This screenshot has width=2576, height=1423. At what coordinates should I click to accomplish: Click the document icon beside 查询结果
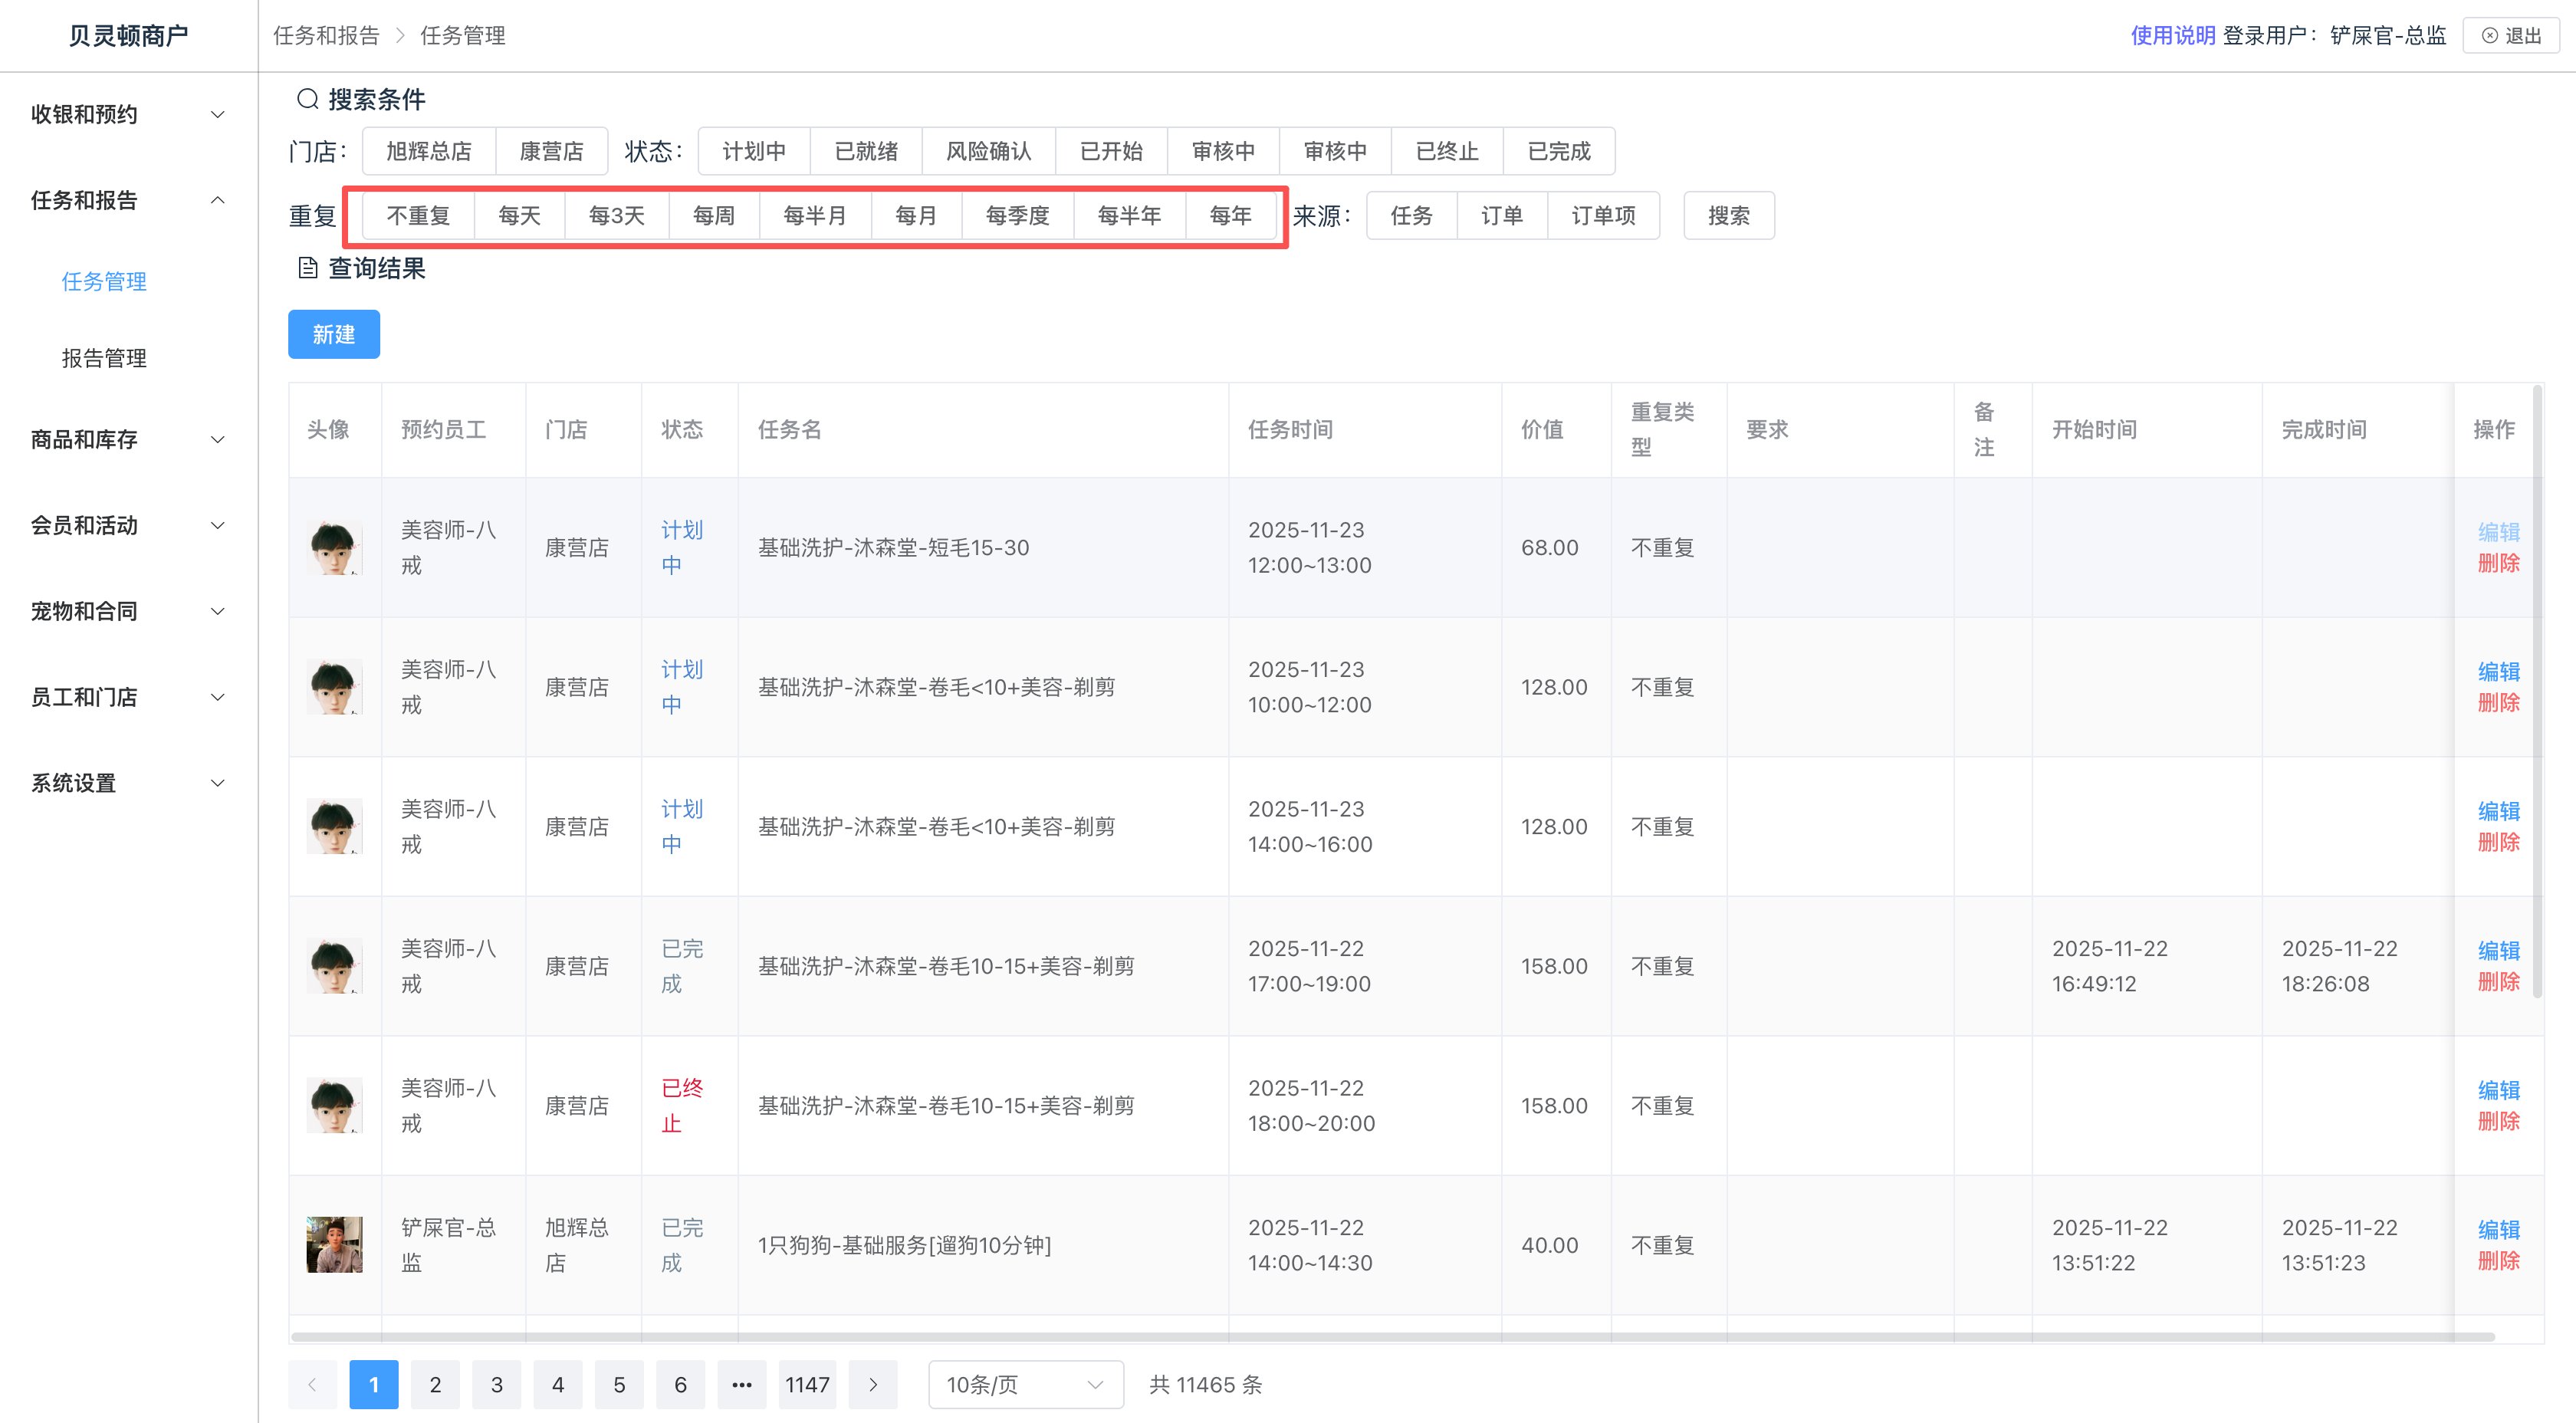pyautogui.click(x=307, y=268)
